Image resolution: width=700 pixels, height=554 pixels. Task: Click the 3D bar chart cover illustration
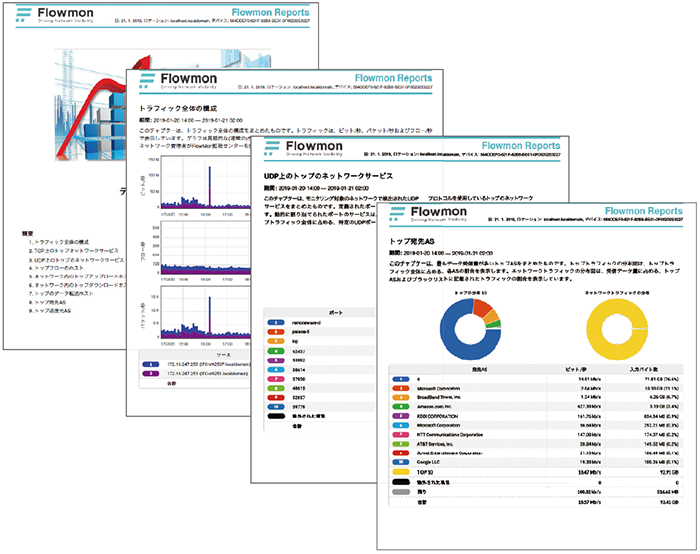pos(163,105)
